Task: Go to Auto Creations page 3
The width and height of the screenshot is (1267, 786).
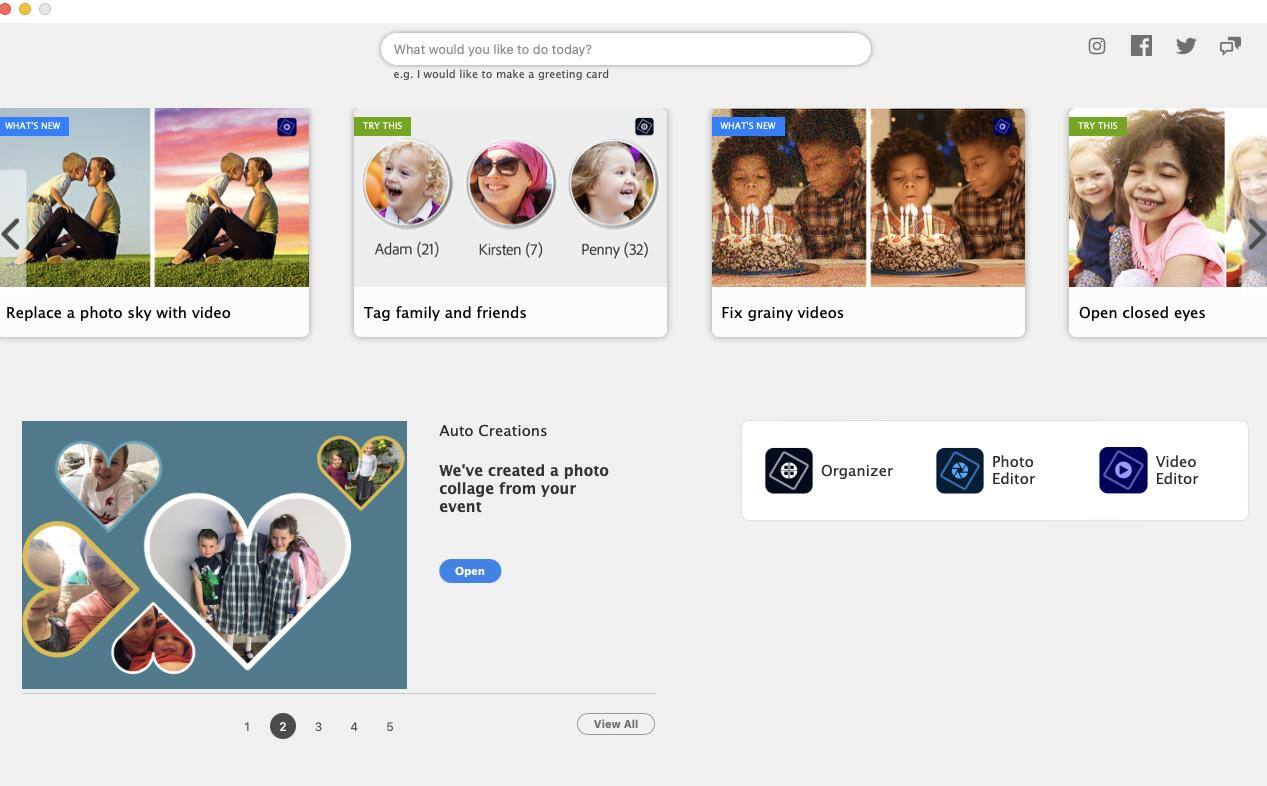Action: point(318,727)
